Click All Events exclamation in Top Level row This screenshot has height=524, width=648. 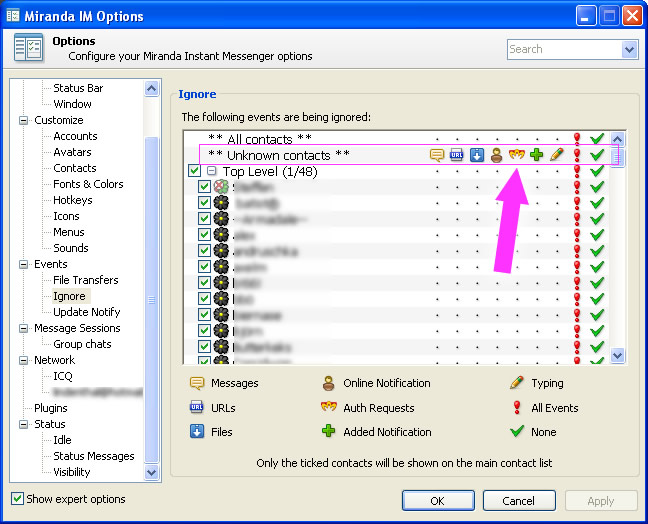[x=577, y=171]
